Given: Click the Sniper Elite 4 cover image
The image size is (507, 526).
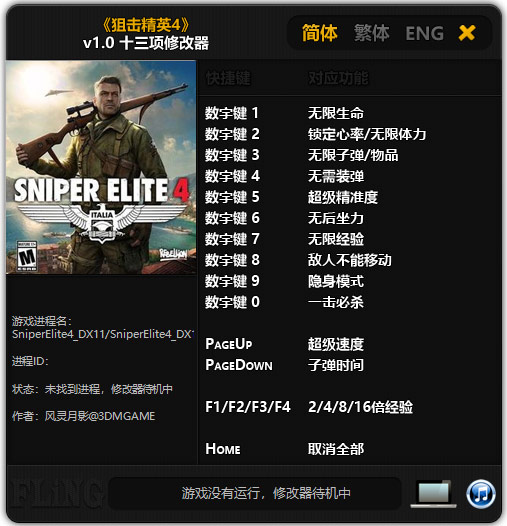Looking at the screenshot, I should coord(101,167).
